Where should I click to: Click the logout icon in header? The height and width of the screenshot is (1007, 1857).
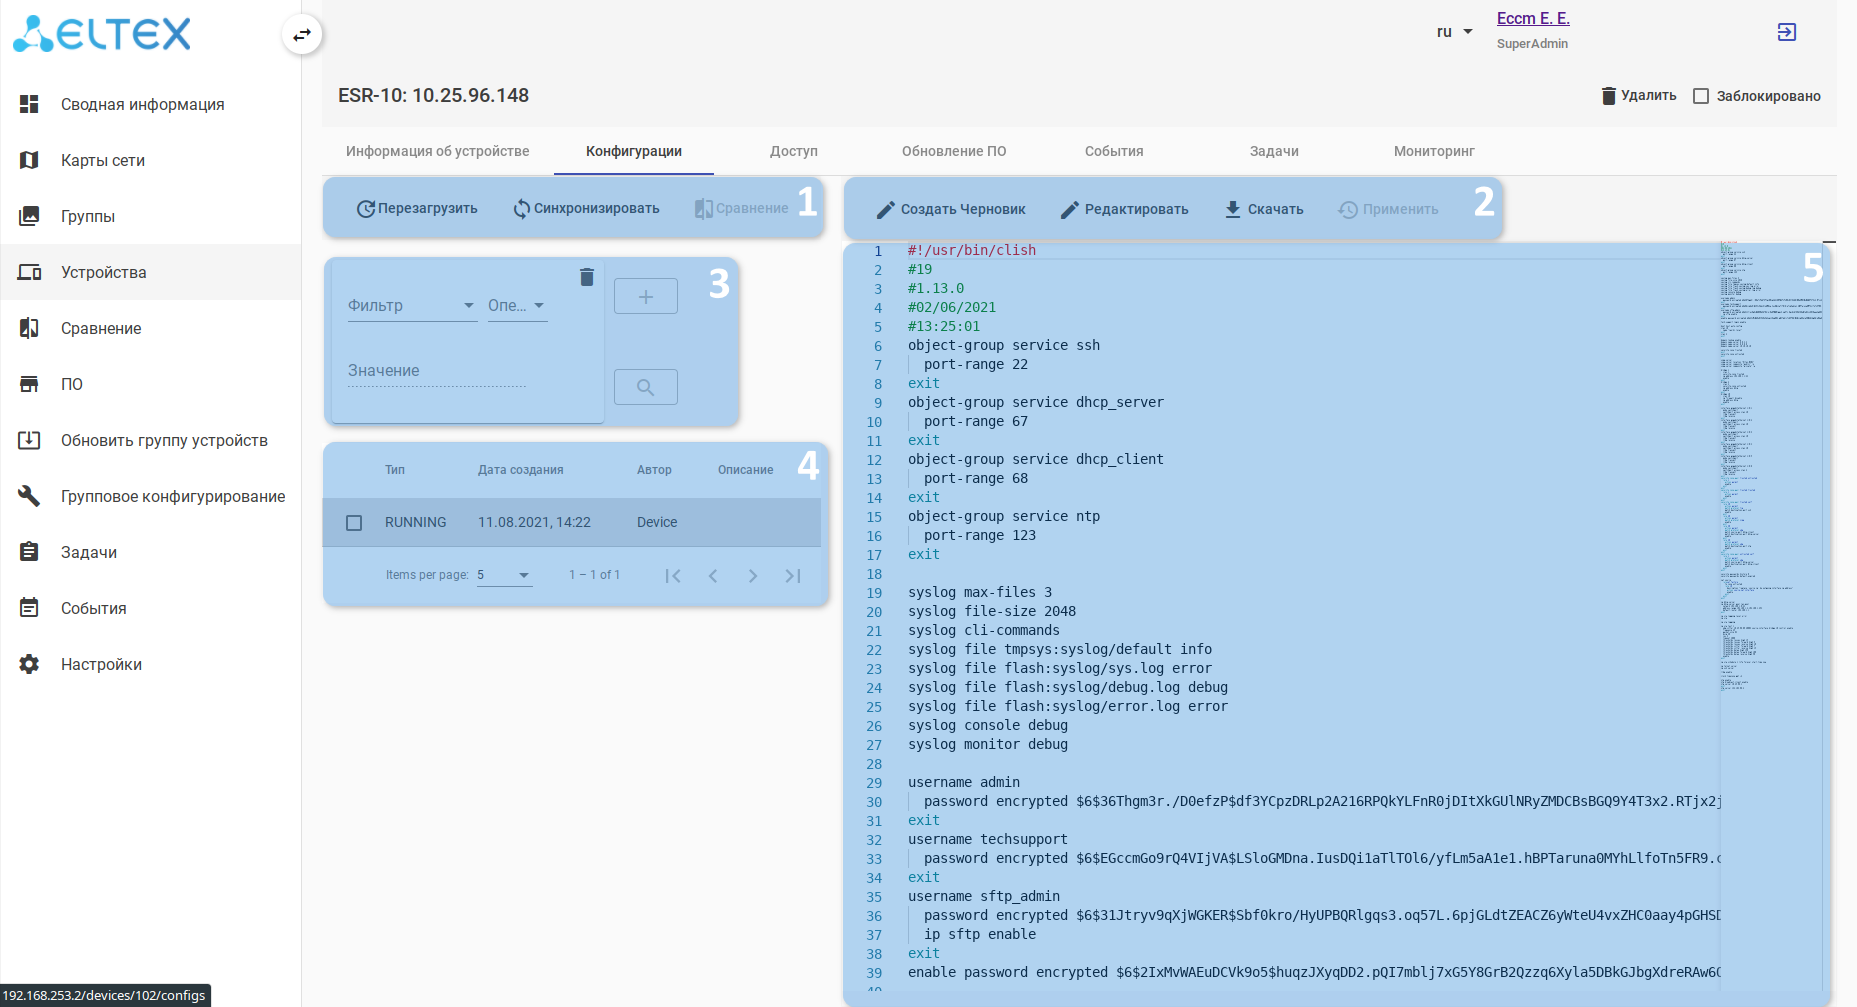tap(1786, 32)
